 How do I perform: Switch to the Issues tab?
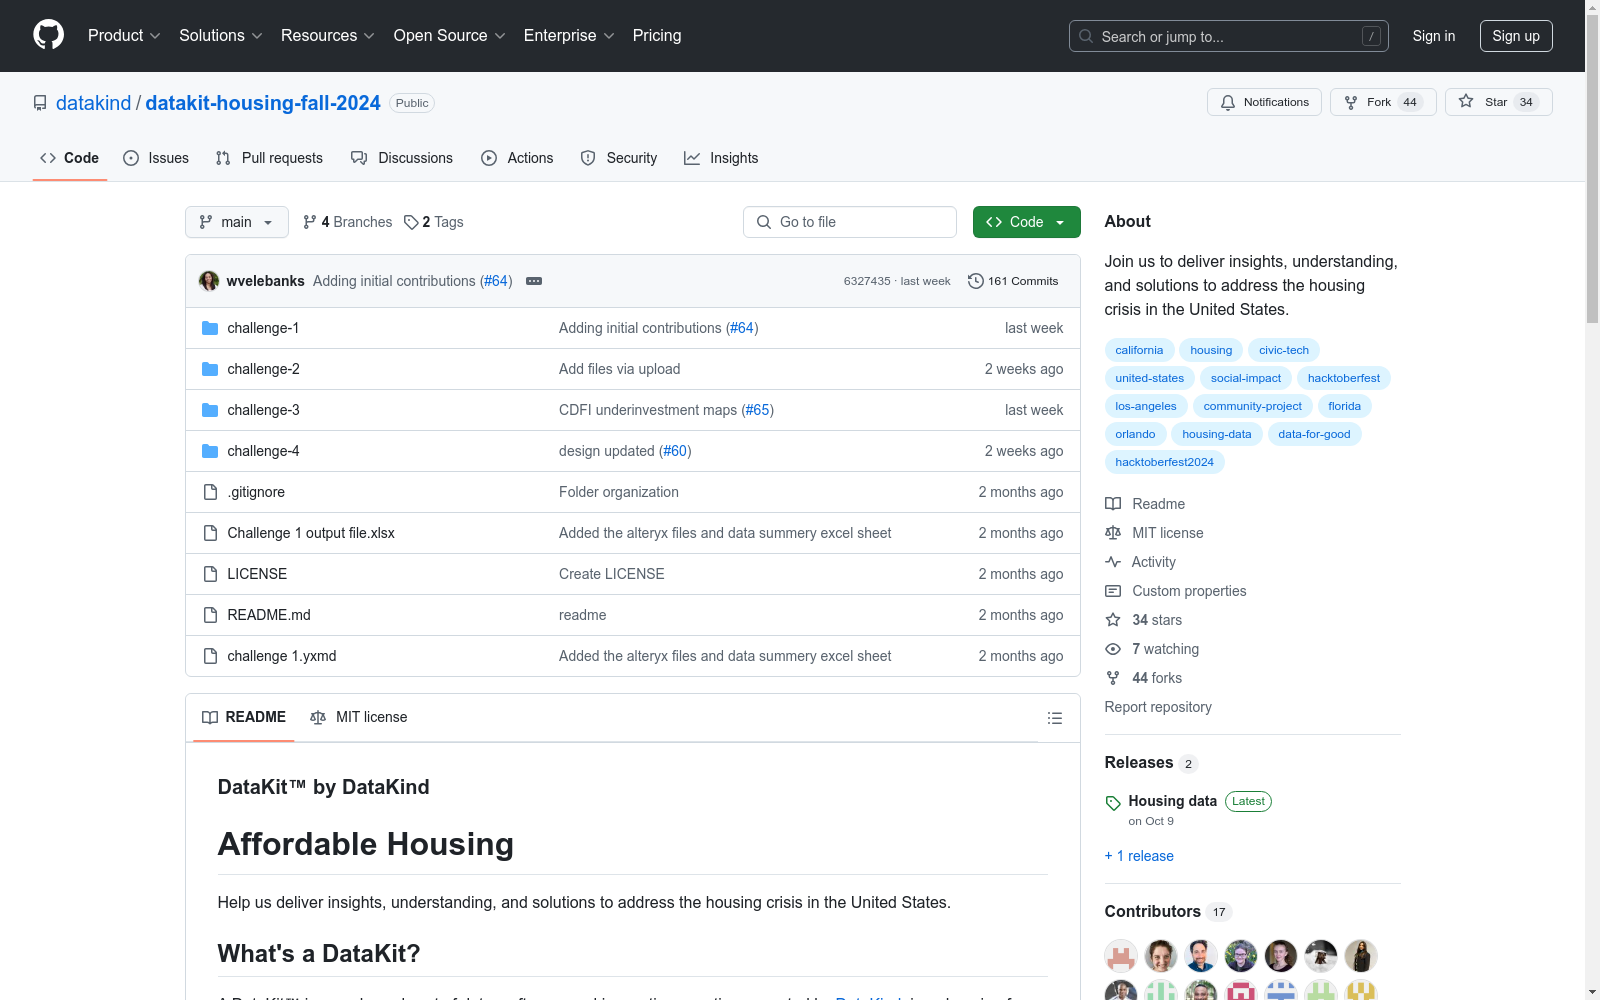pyautogui.click(x=156, y=158)
